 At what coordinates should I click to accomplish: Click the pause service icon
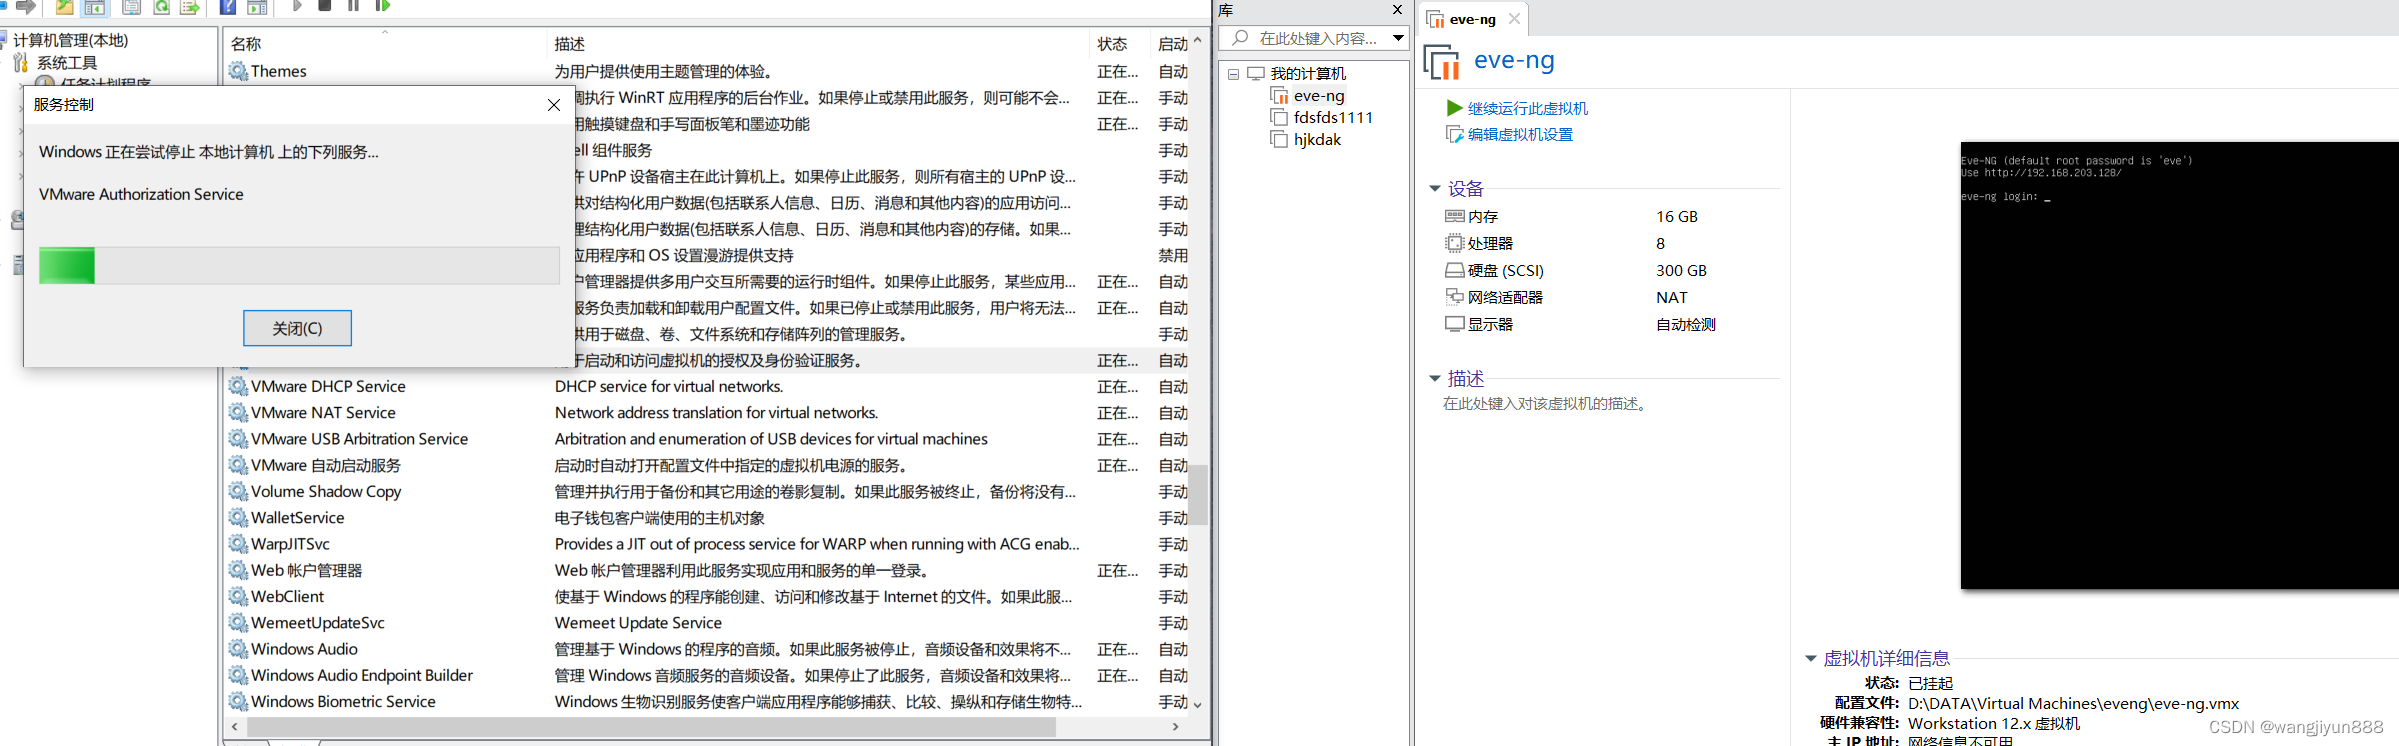pyautogui.click(x=353, y=6)
